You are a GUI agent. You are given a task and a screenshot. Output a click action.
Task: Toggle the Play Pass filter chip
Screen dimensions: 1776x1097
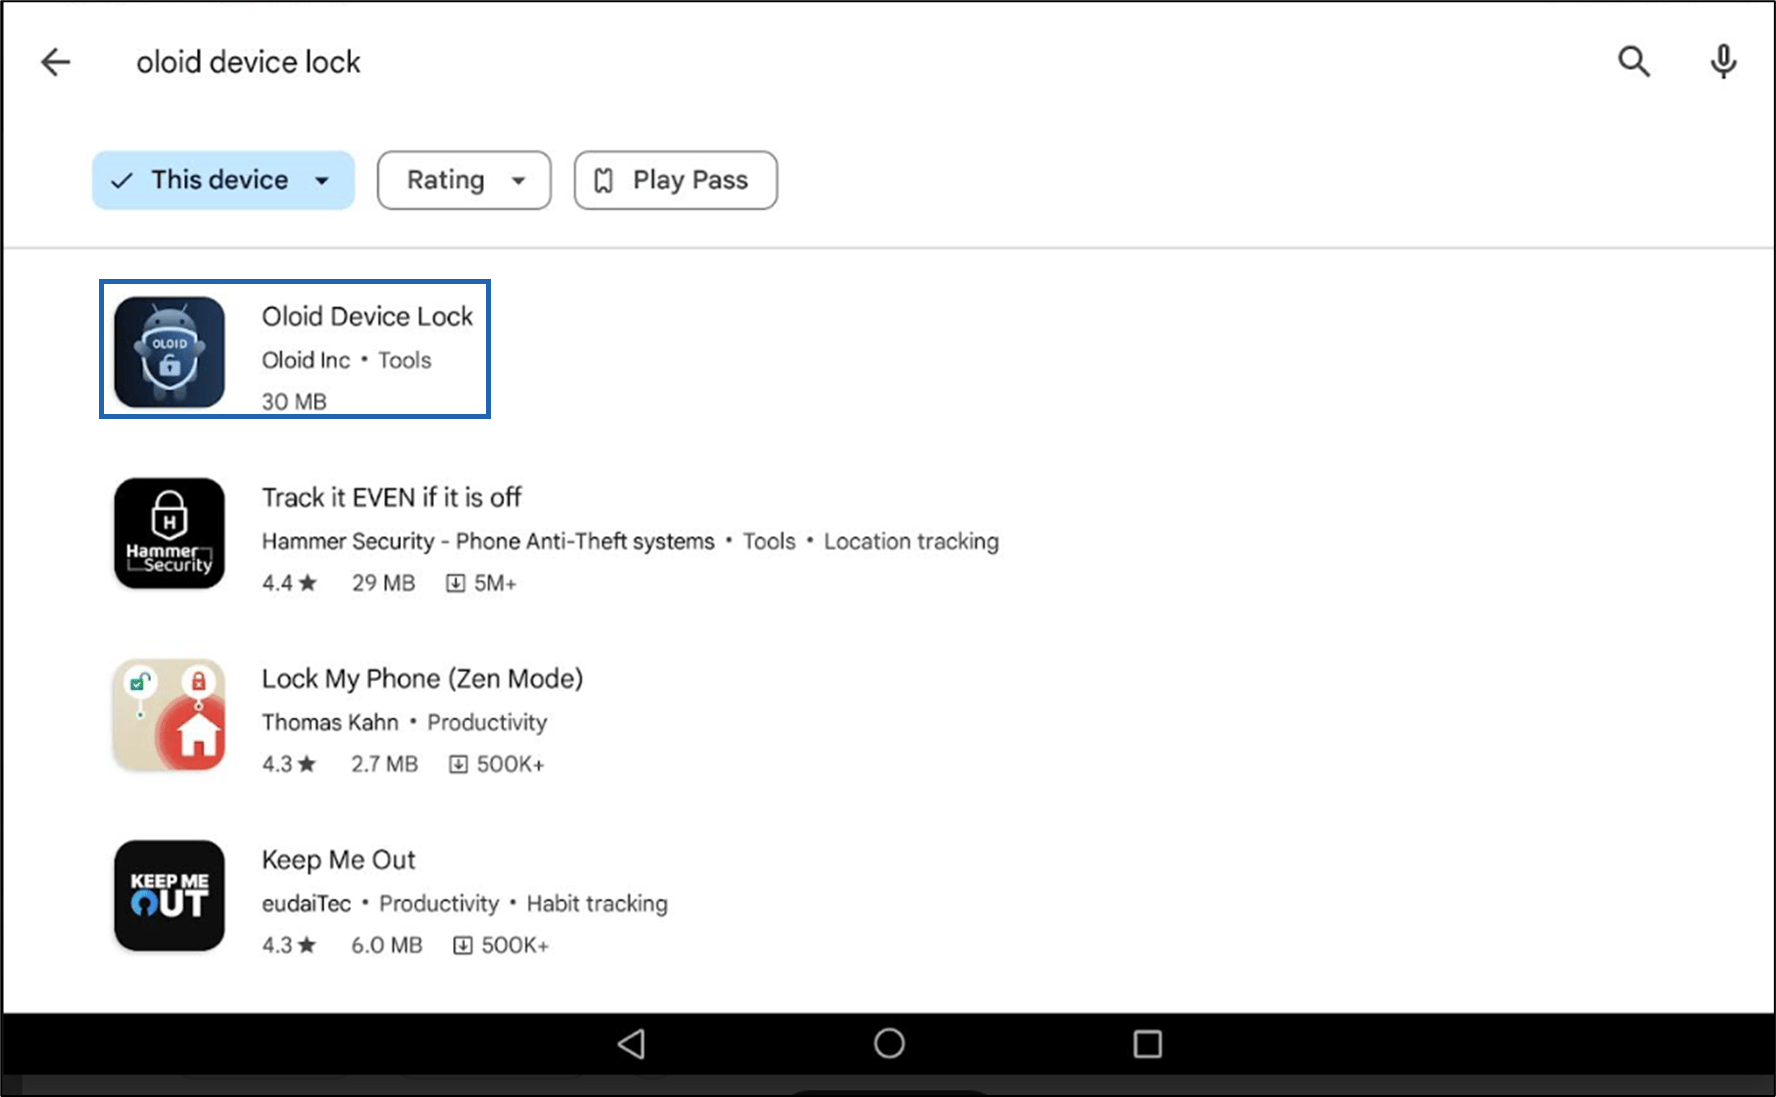coord(675,180)
